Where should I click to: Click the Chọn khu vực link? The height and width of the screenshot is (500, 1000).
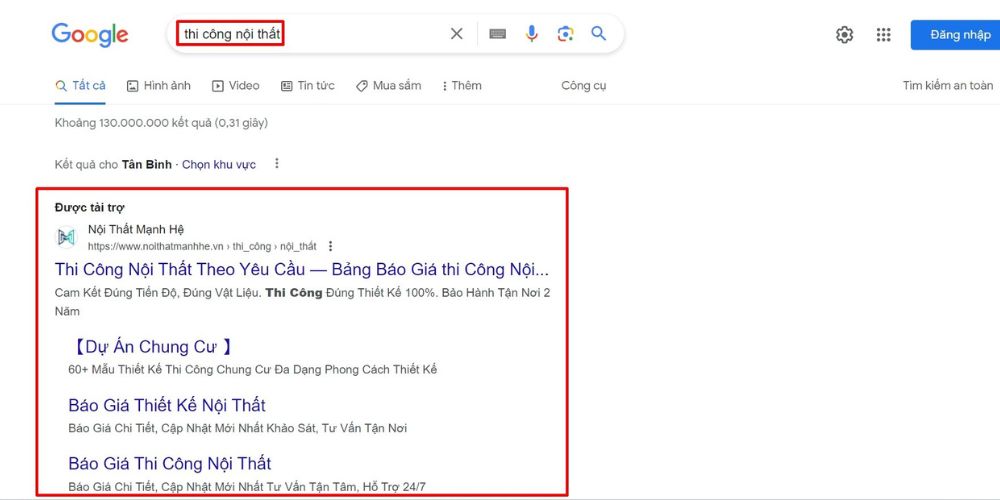point(219,165)
